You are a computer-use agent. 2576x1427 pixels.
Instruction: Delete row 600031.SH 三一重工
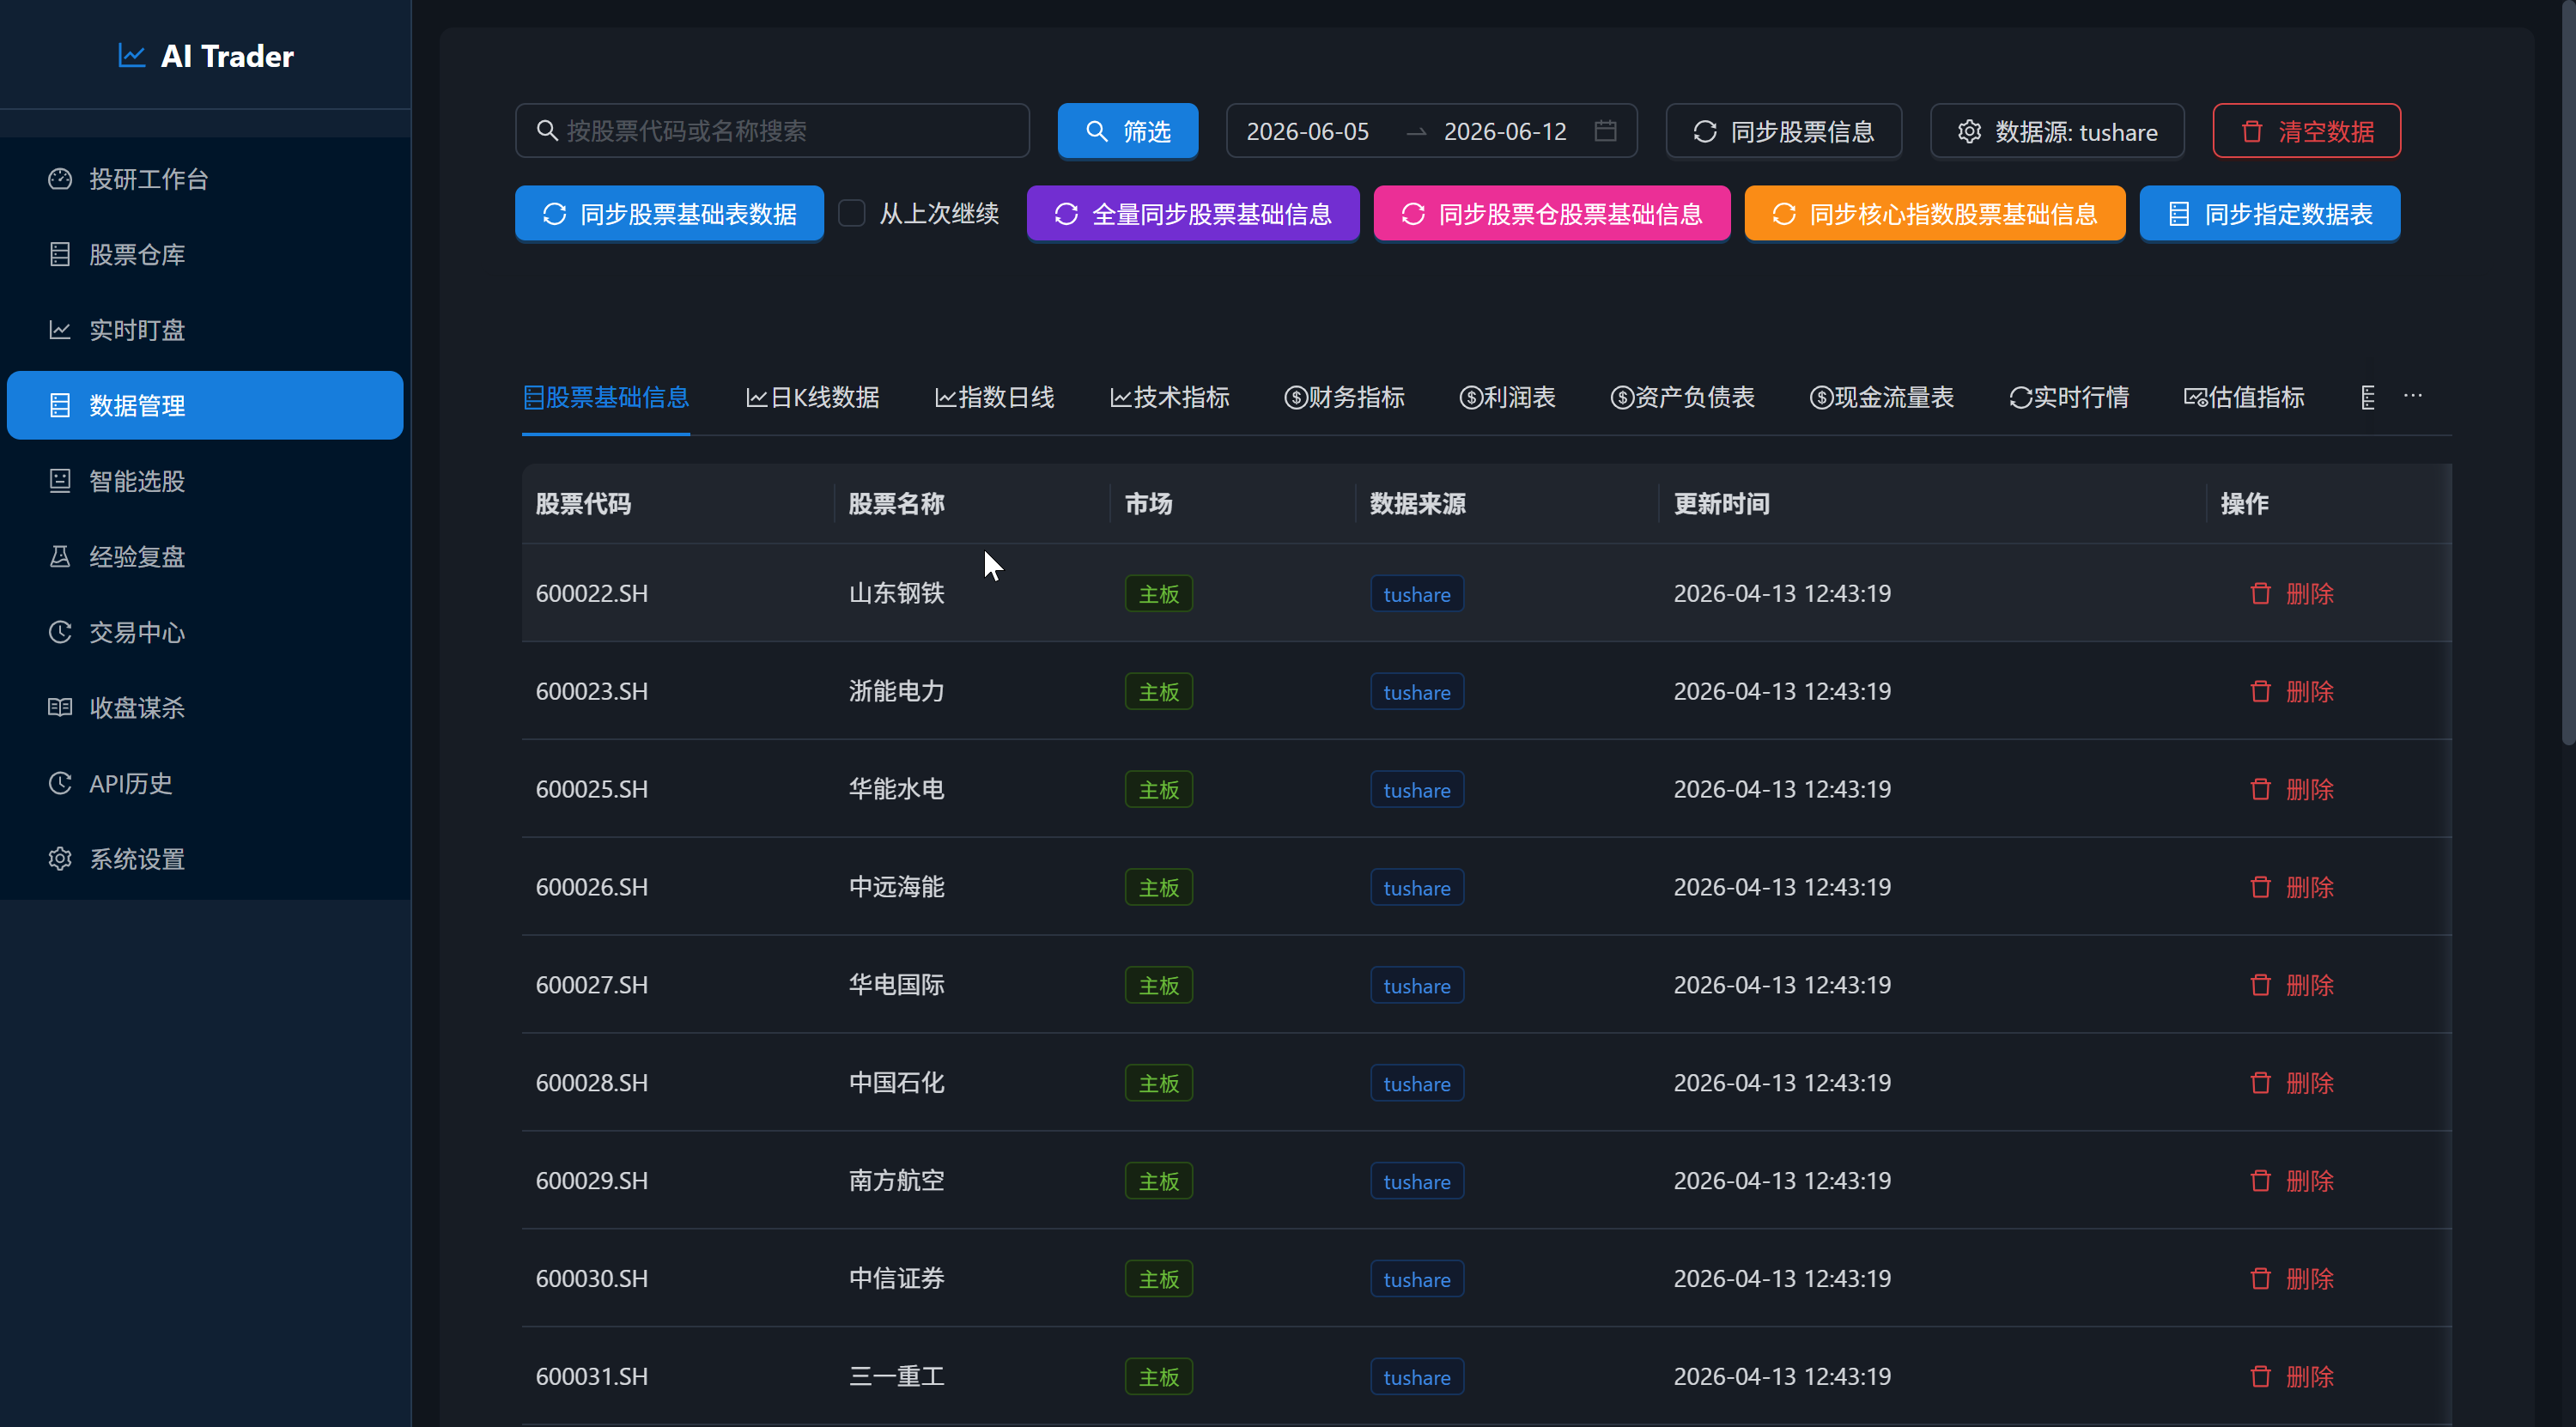(2291, 1377)
